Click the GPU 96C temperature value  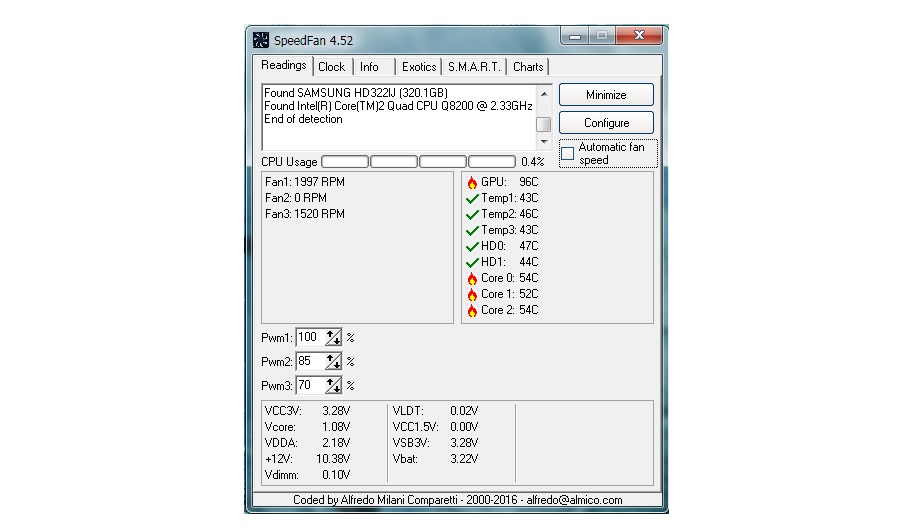tap(529, 182)
